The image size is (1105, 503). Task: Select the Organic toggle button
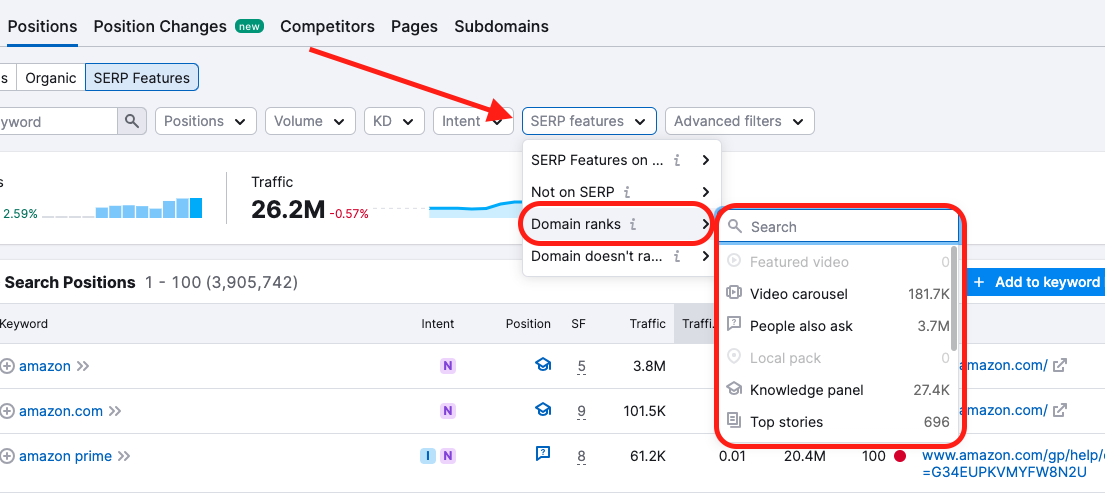[51, 77]
